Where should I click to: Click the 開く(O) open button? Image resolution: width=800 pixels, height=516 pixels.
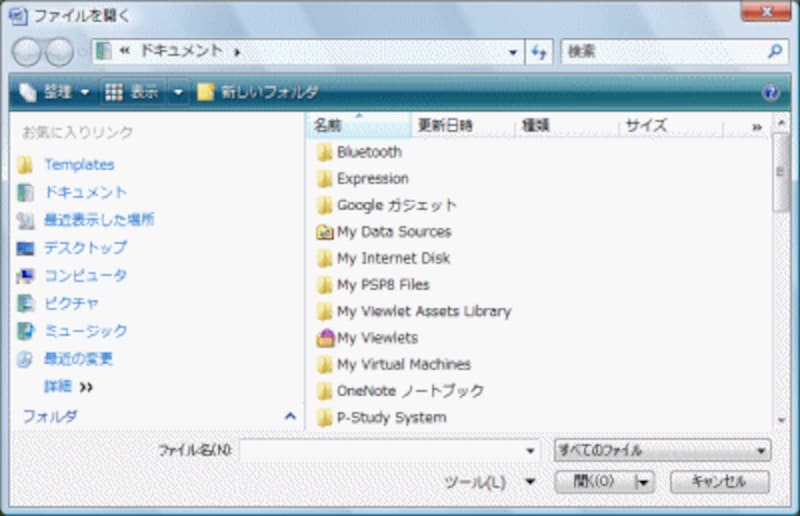click(593, 482)
